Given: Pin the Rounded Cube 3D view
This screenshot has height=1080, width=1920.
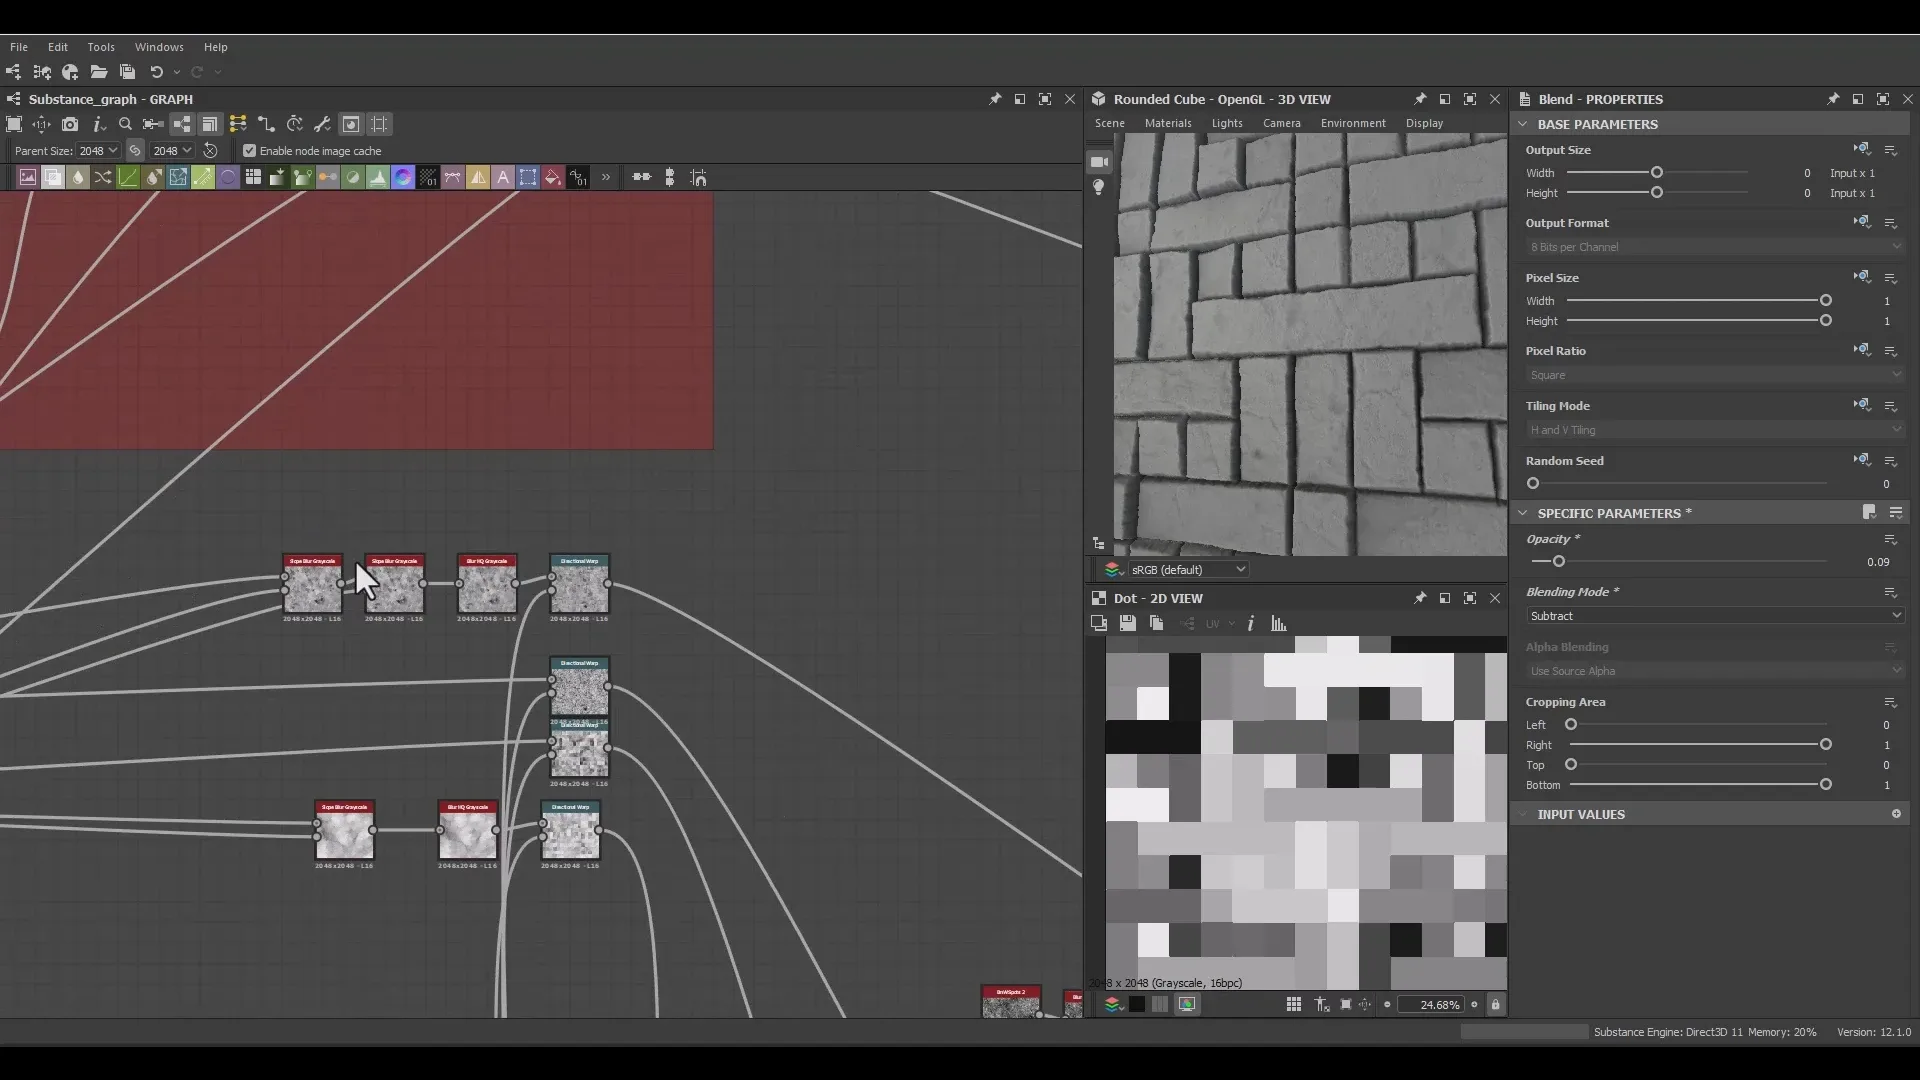Looking at the screenshot, I should [1419, 99].
